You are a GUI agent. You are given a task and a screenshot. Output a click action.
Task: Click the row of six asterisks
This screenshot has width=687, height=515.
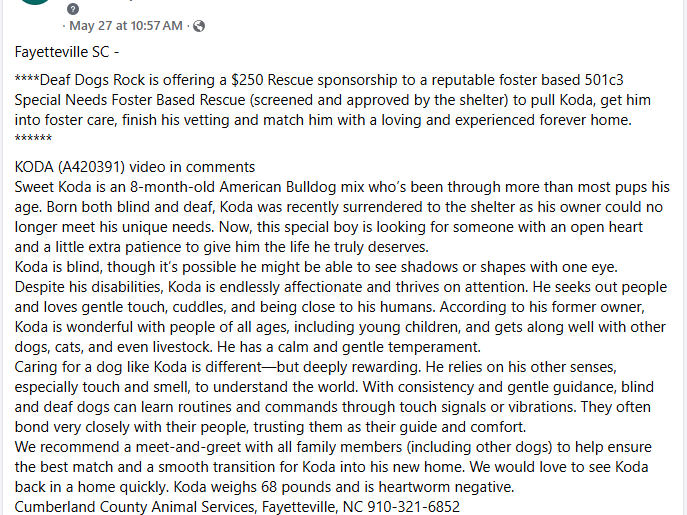point(33,139)
